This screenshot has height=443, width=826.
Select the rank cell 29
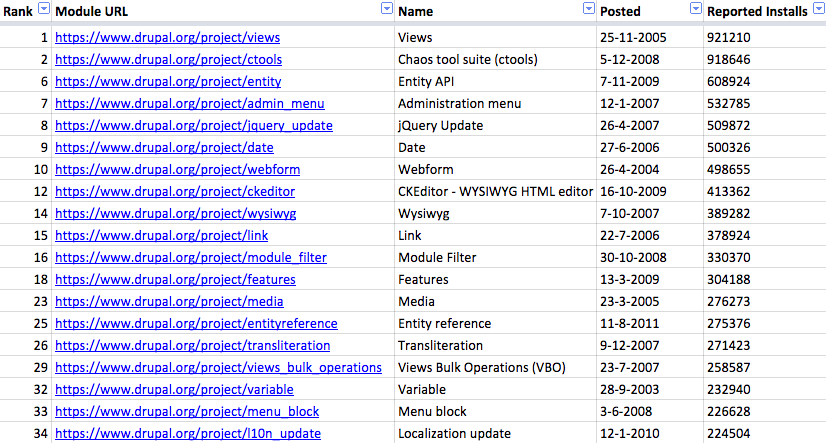[25, 368]
